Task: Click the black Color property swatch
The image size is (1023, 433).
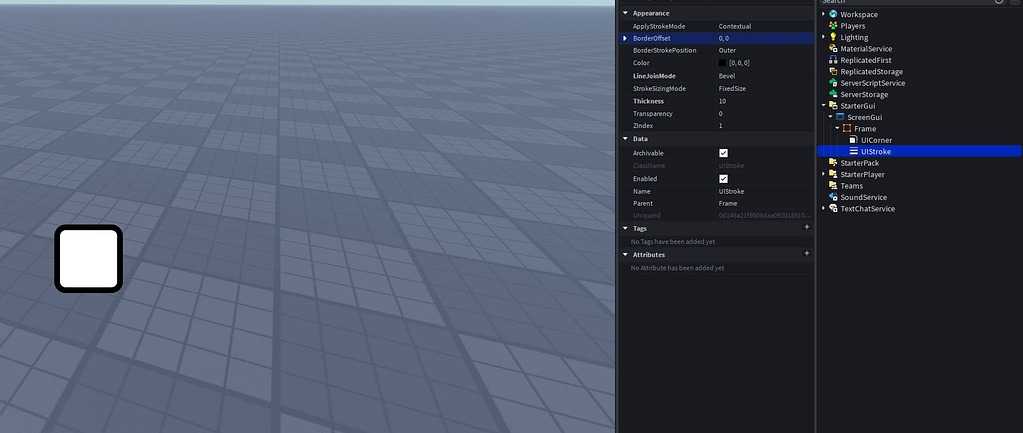Action: [x=722, y=63]
